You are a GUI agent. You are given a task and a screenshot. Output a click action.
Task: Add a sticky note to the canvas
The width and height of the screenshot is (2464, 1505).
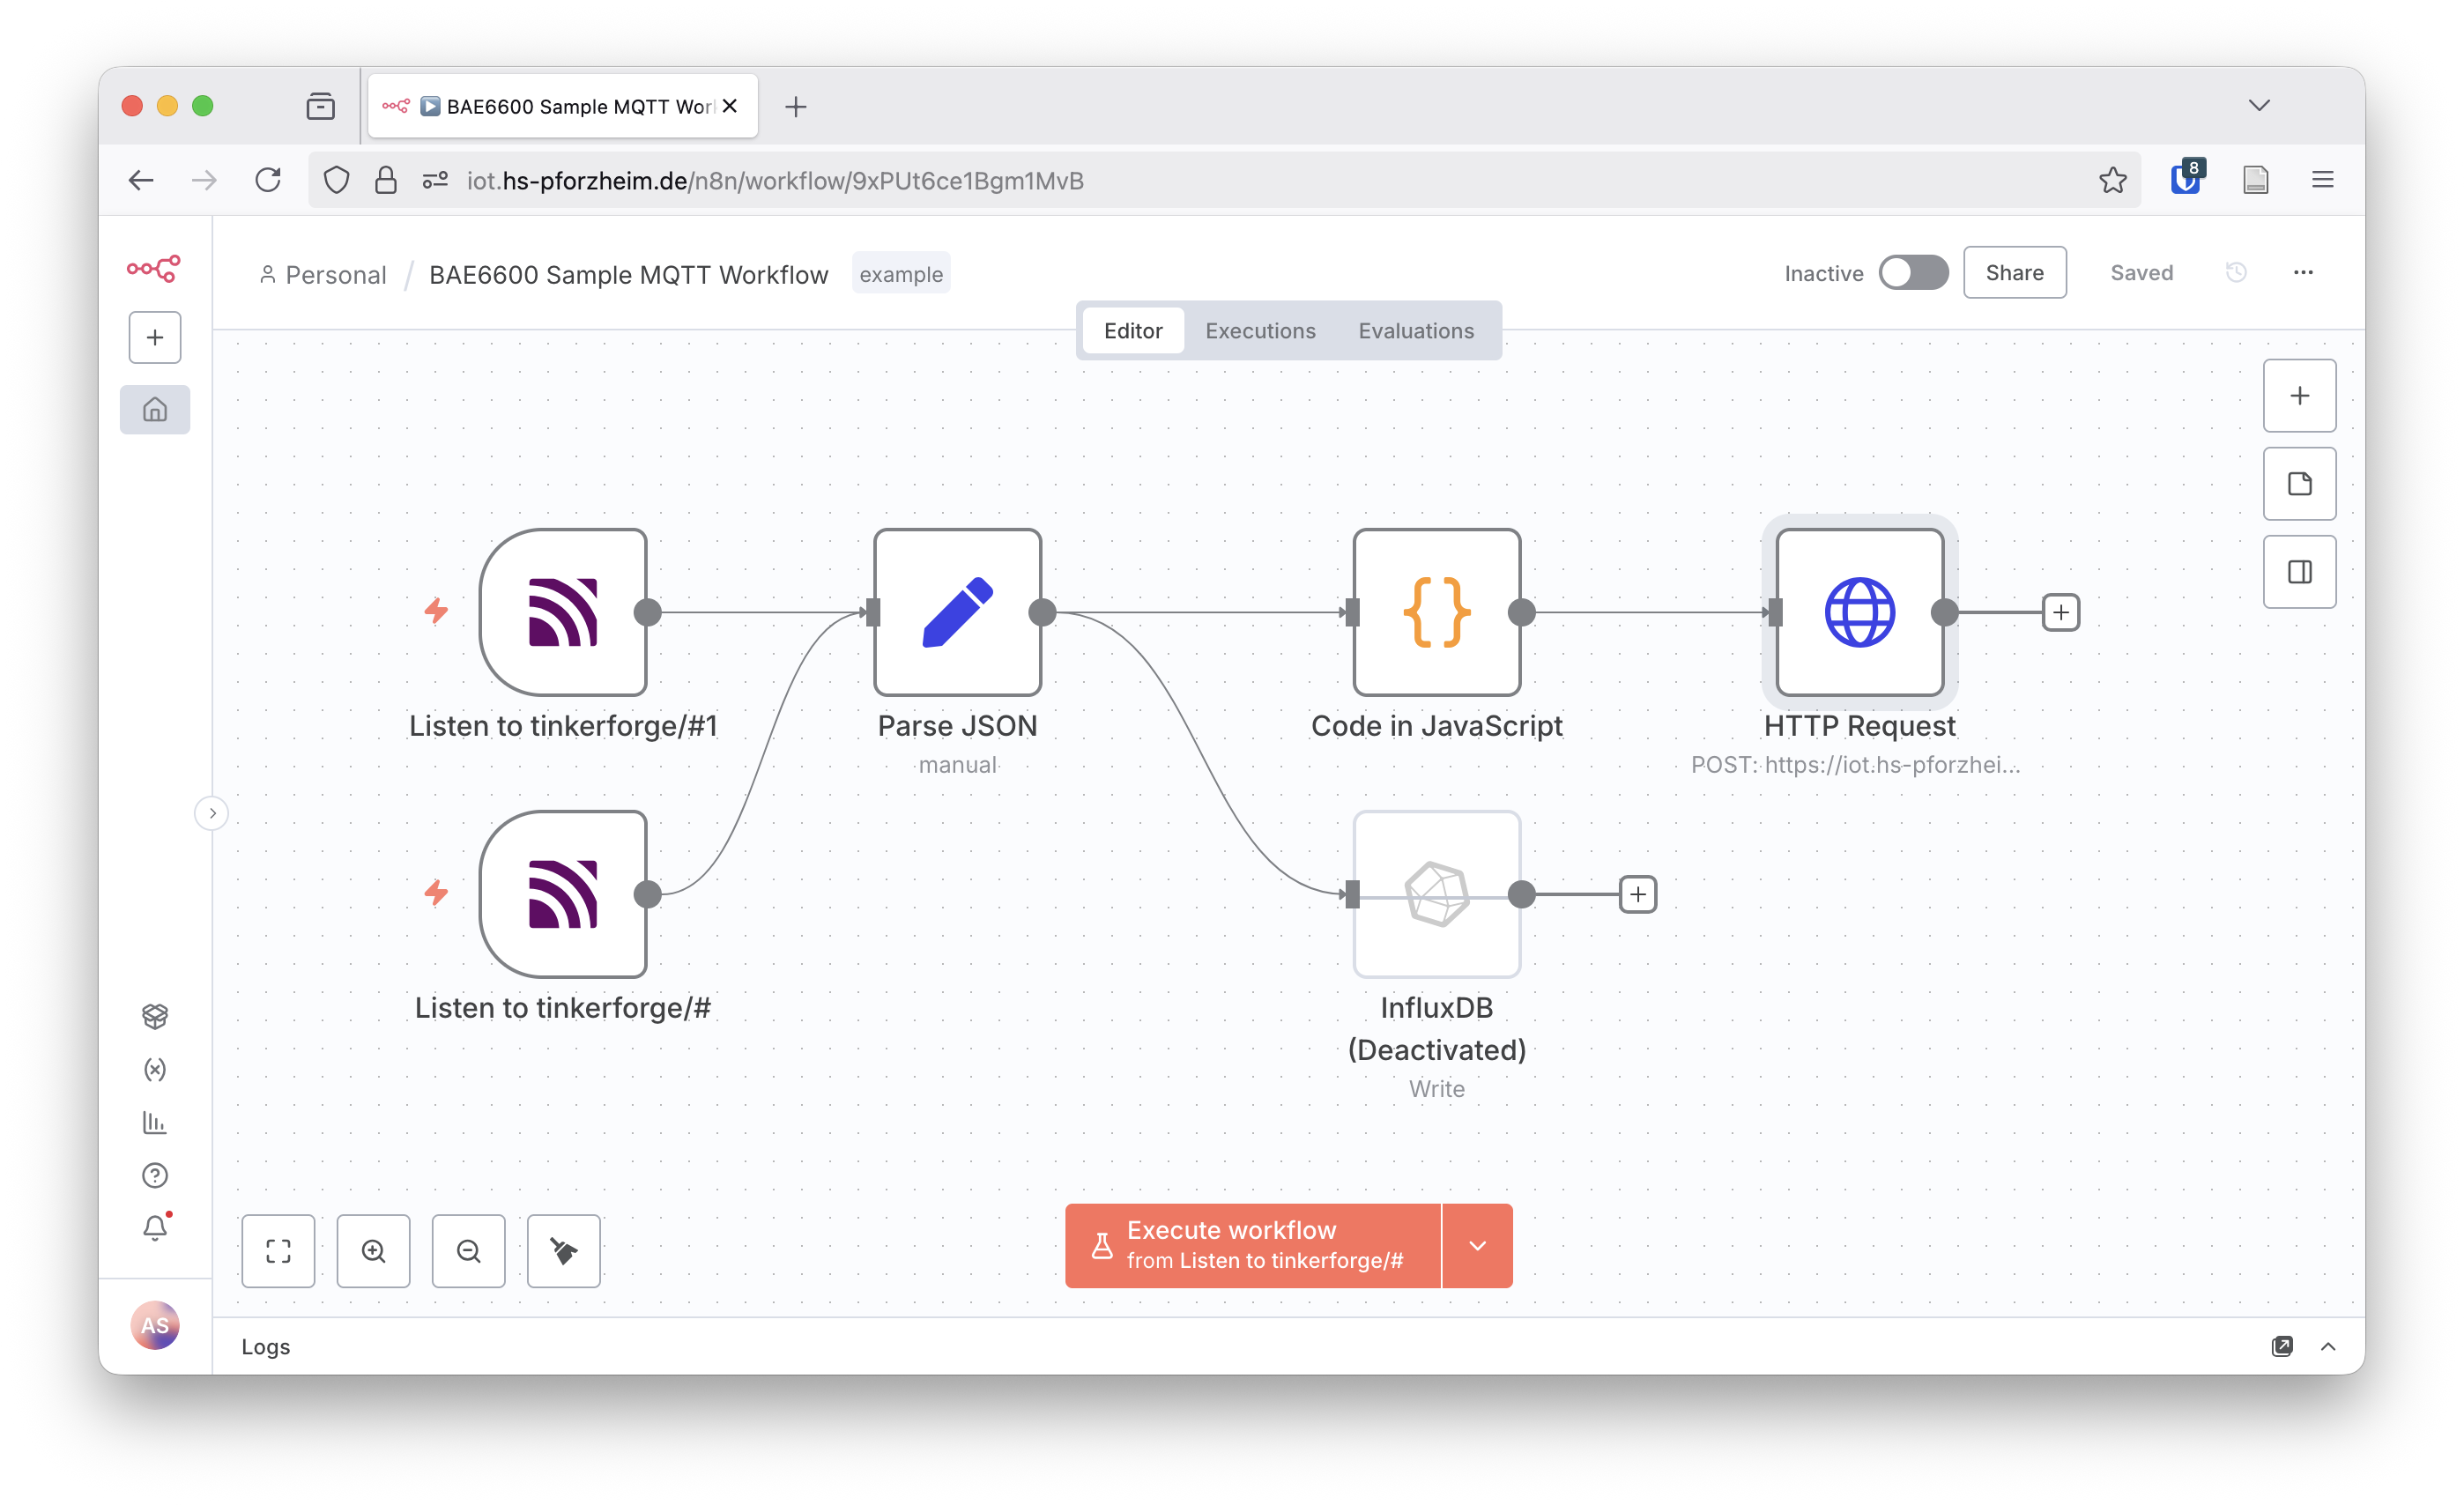click(x=2300, y=484)
